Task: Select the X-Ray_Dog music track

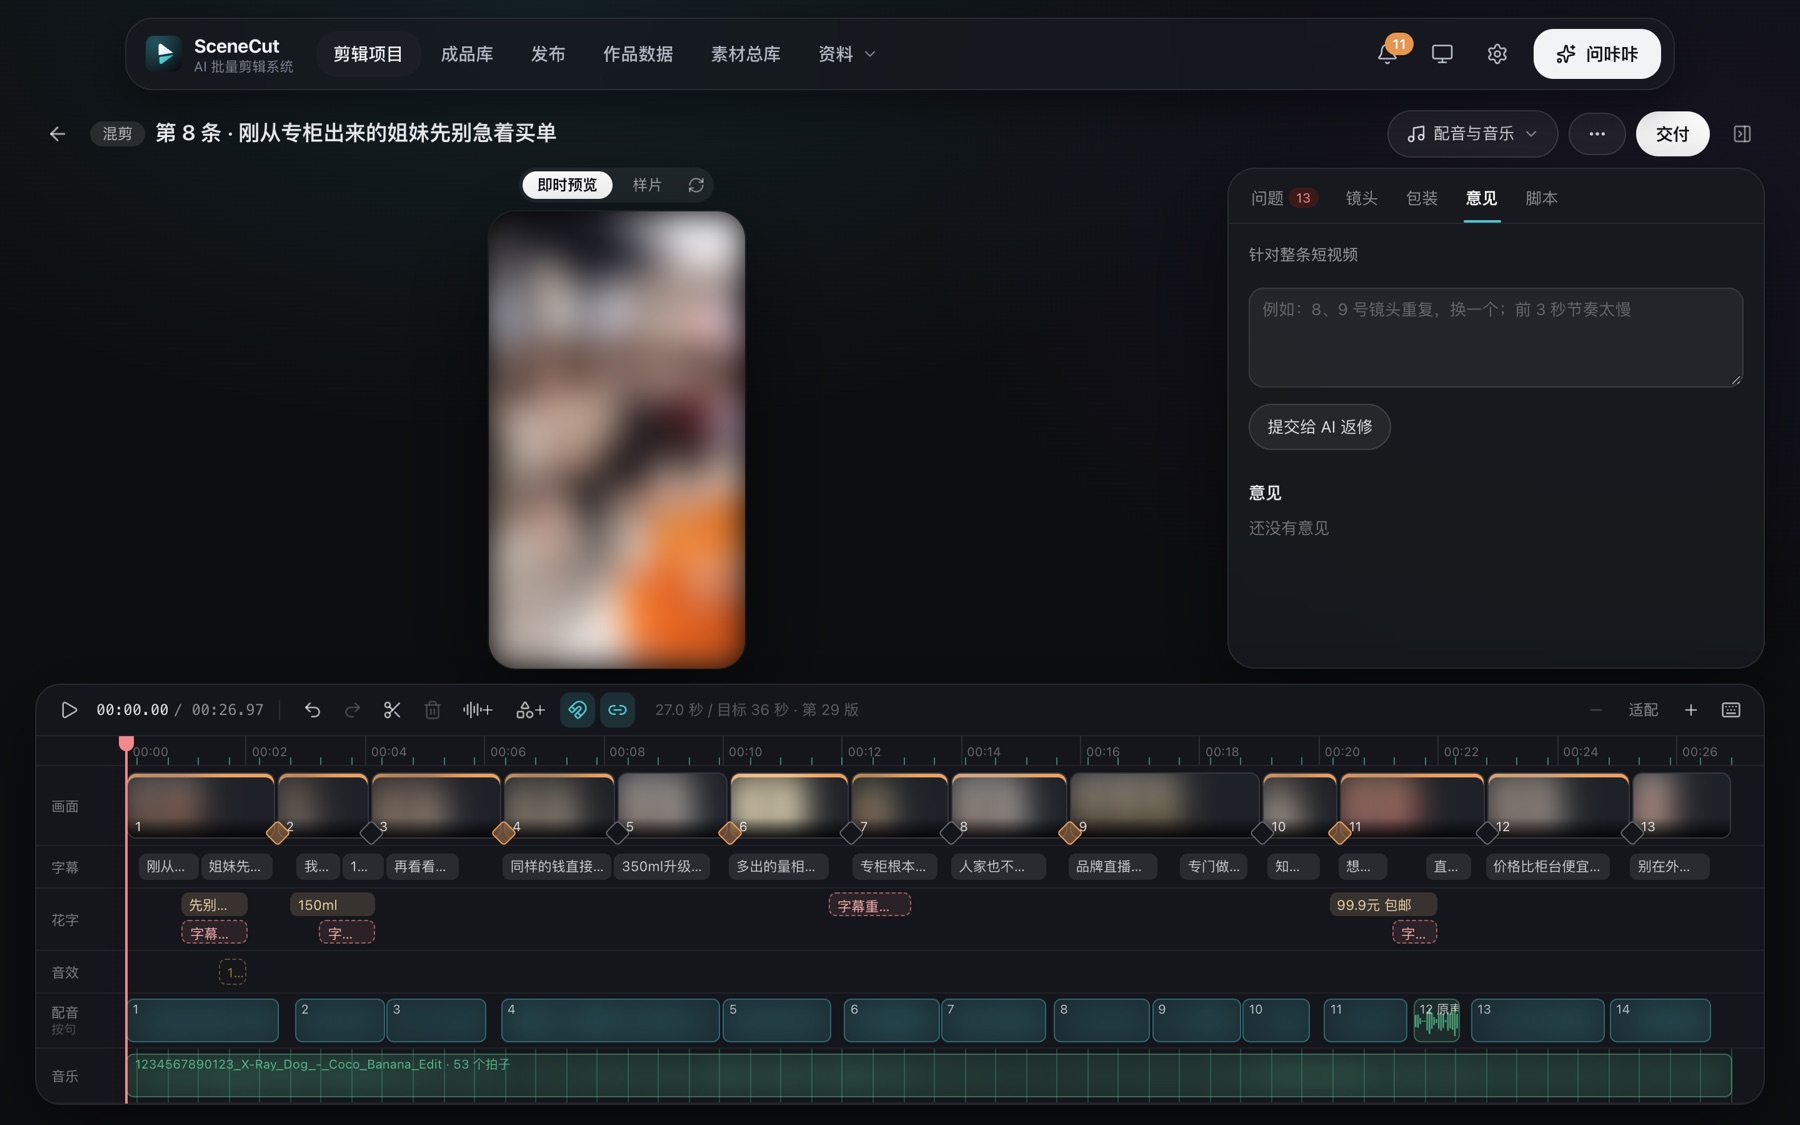Action: [x=929, y=1076]
